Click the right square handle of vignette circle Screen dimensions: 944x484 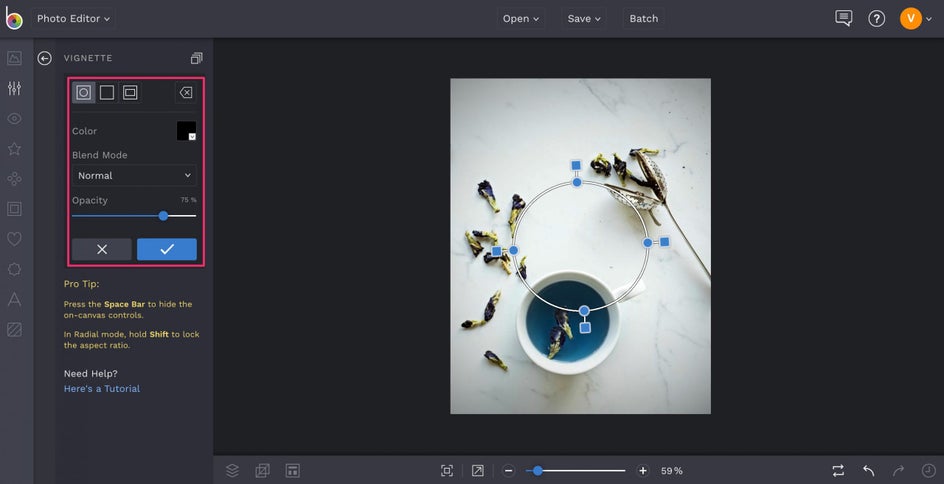(x=665, y=242)
